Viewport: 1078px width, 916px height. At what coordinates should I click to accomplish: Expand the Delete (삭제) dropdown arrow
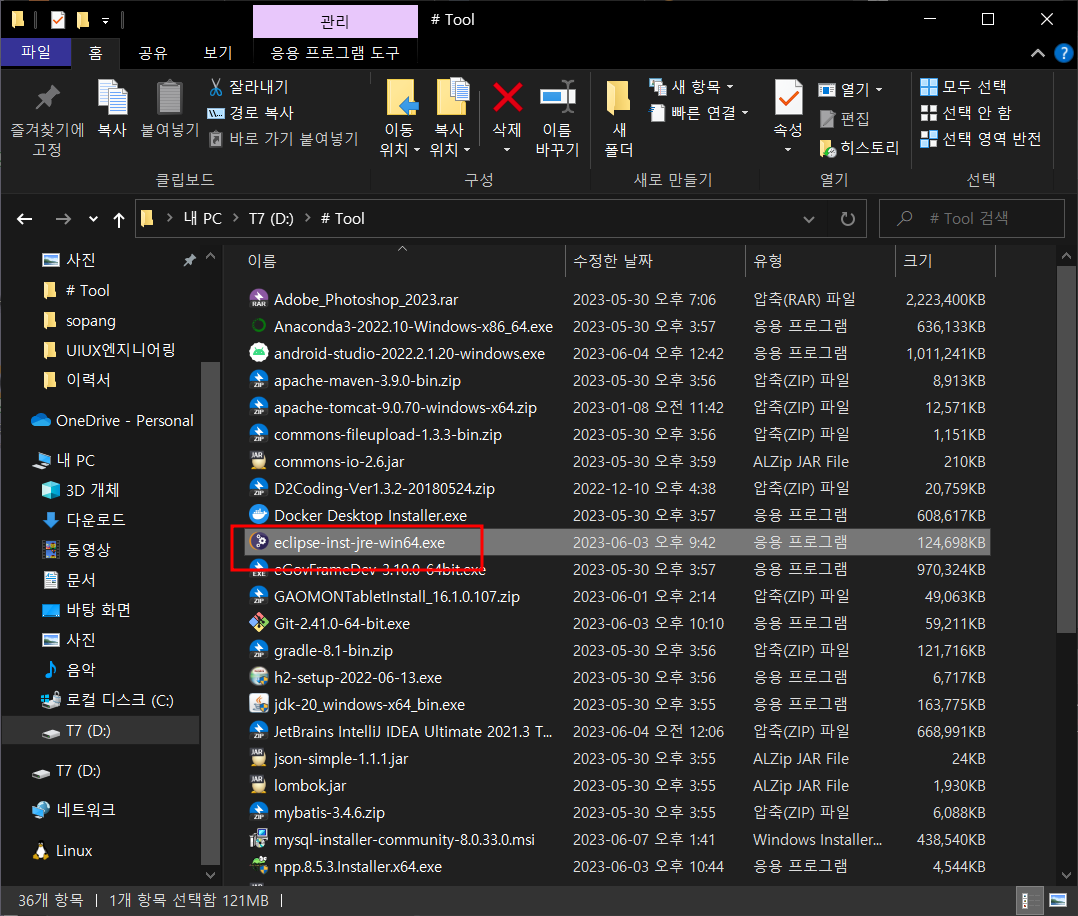click(x=507, y=149)
